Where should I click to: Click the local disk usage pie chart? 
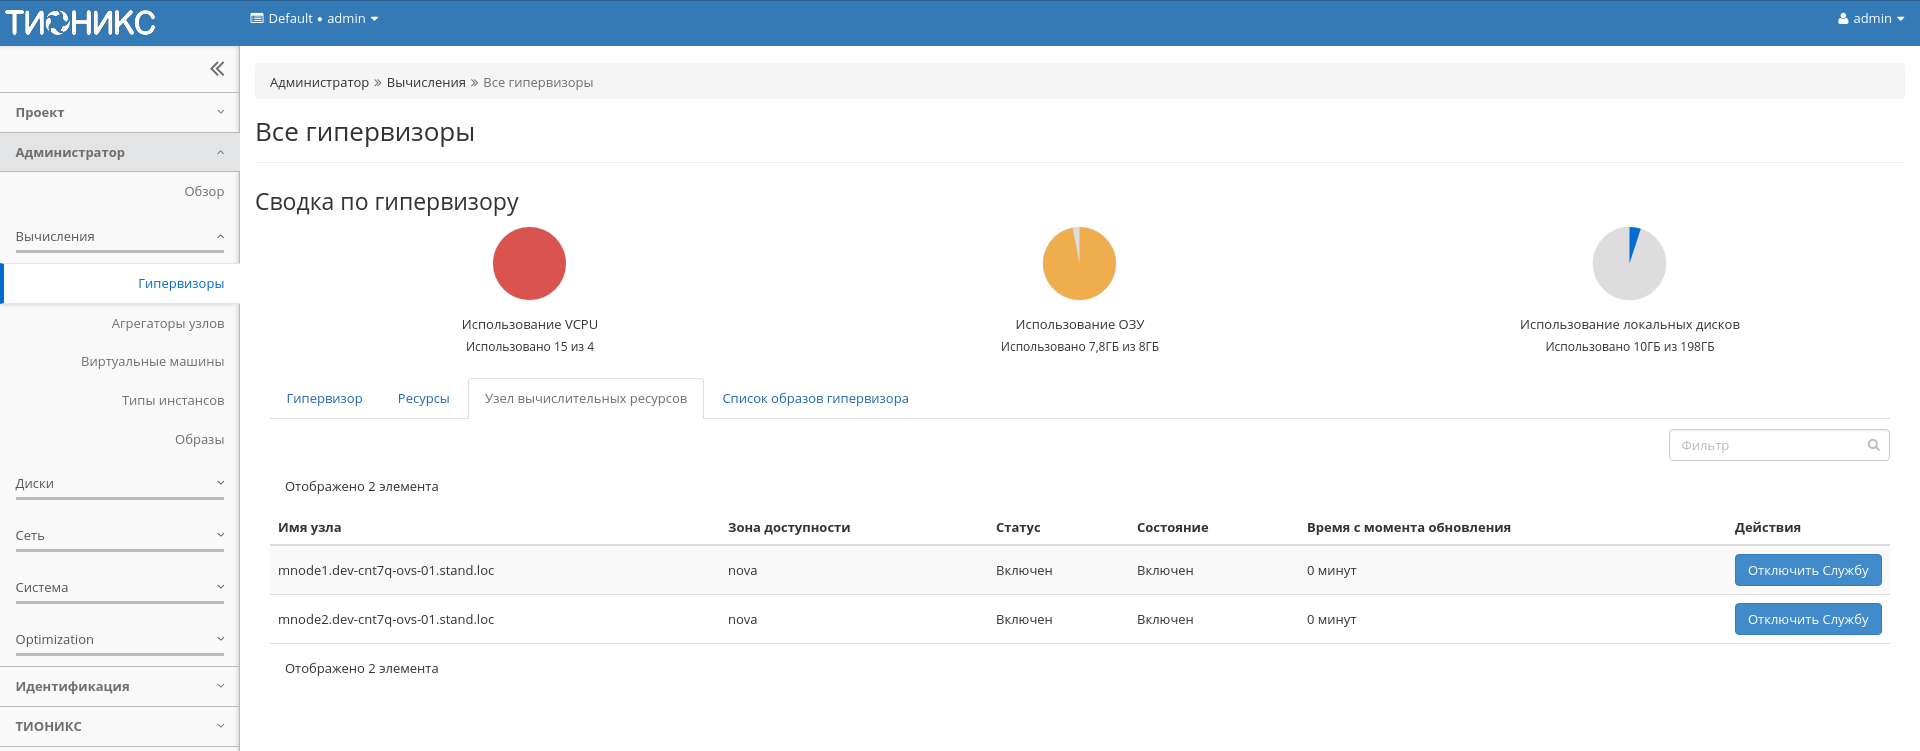click(1629, 264)
